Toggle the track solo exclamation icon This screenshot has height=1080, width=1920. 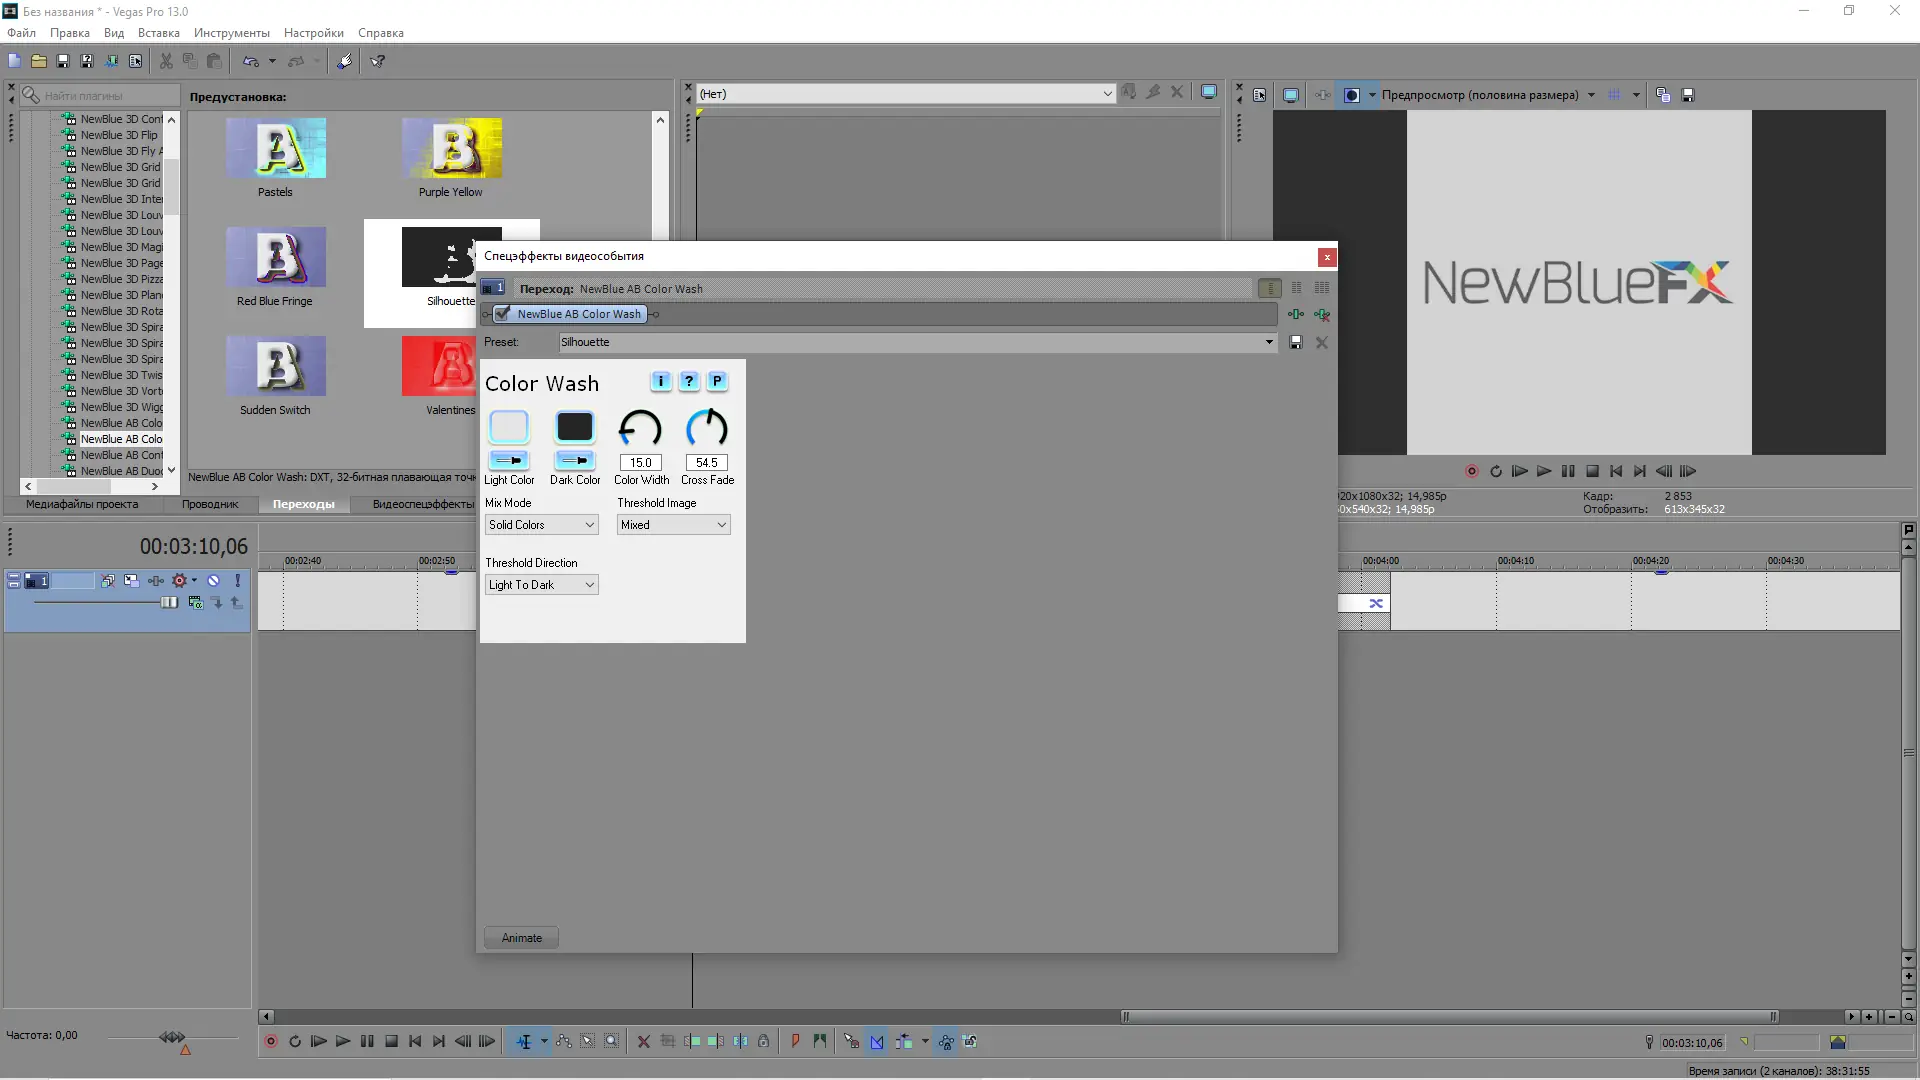pyautogui.click(x=237, y=580)
